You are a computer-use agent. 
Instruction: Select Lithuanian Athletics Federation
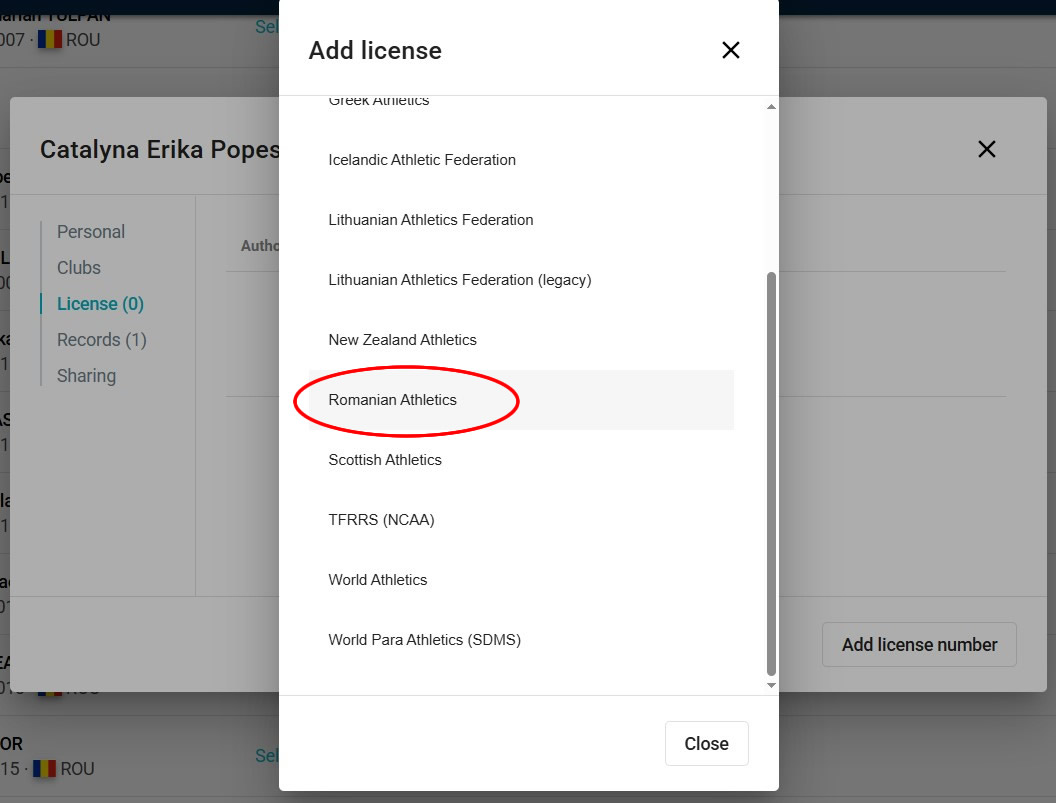click(x=431, y=220)
